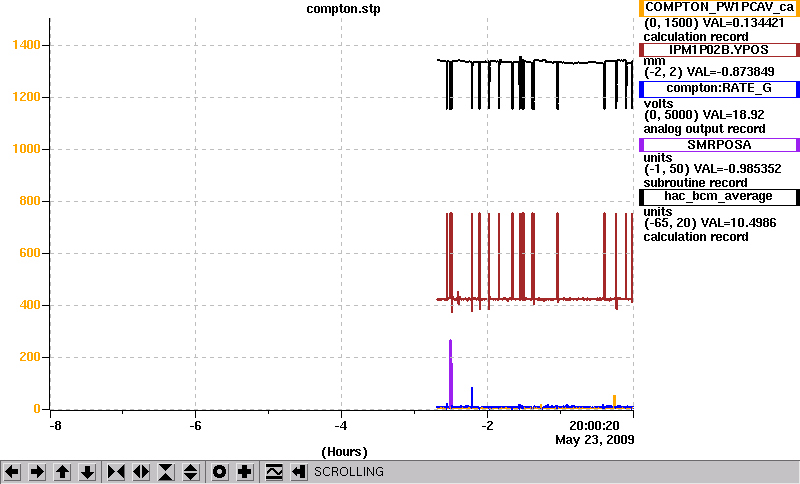The height and width of the screenshot is (484, 800).
Task: Select the compton:RATE_G legend entry
Action: click(x=719, y=89)
